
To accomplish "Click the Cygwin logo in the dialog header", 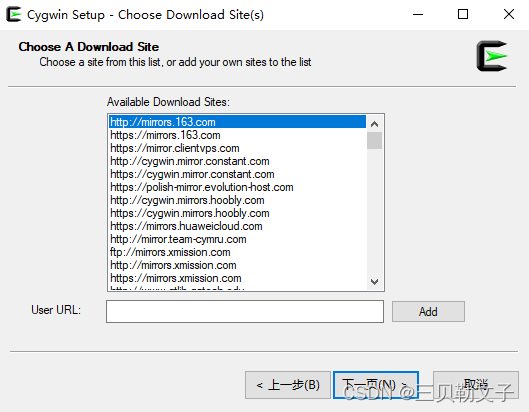I will click(x=492, y=56).
